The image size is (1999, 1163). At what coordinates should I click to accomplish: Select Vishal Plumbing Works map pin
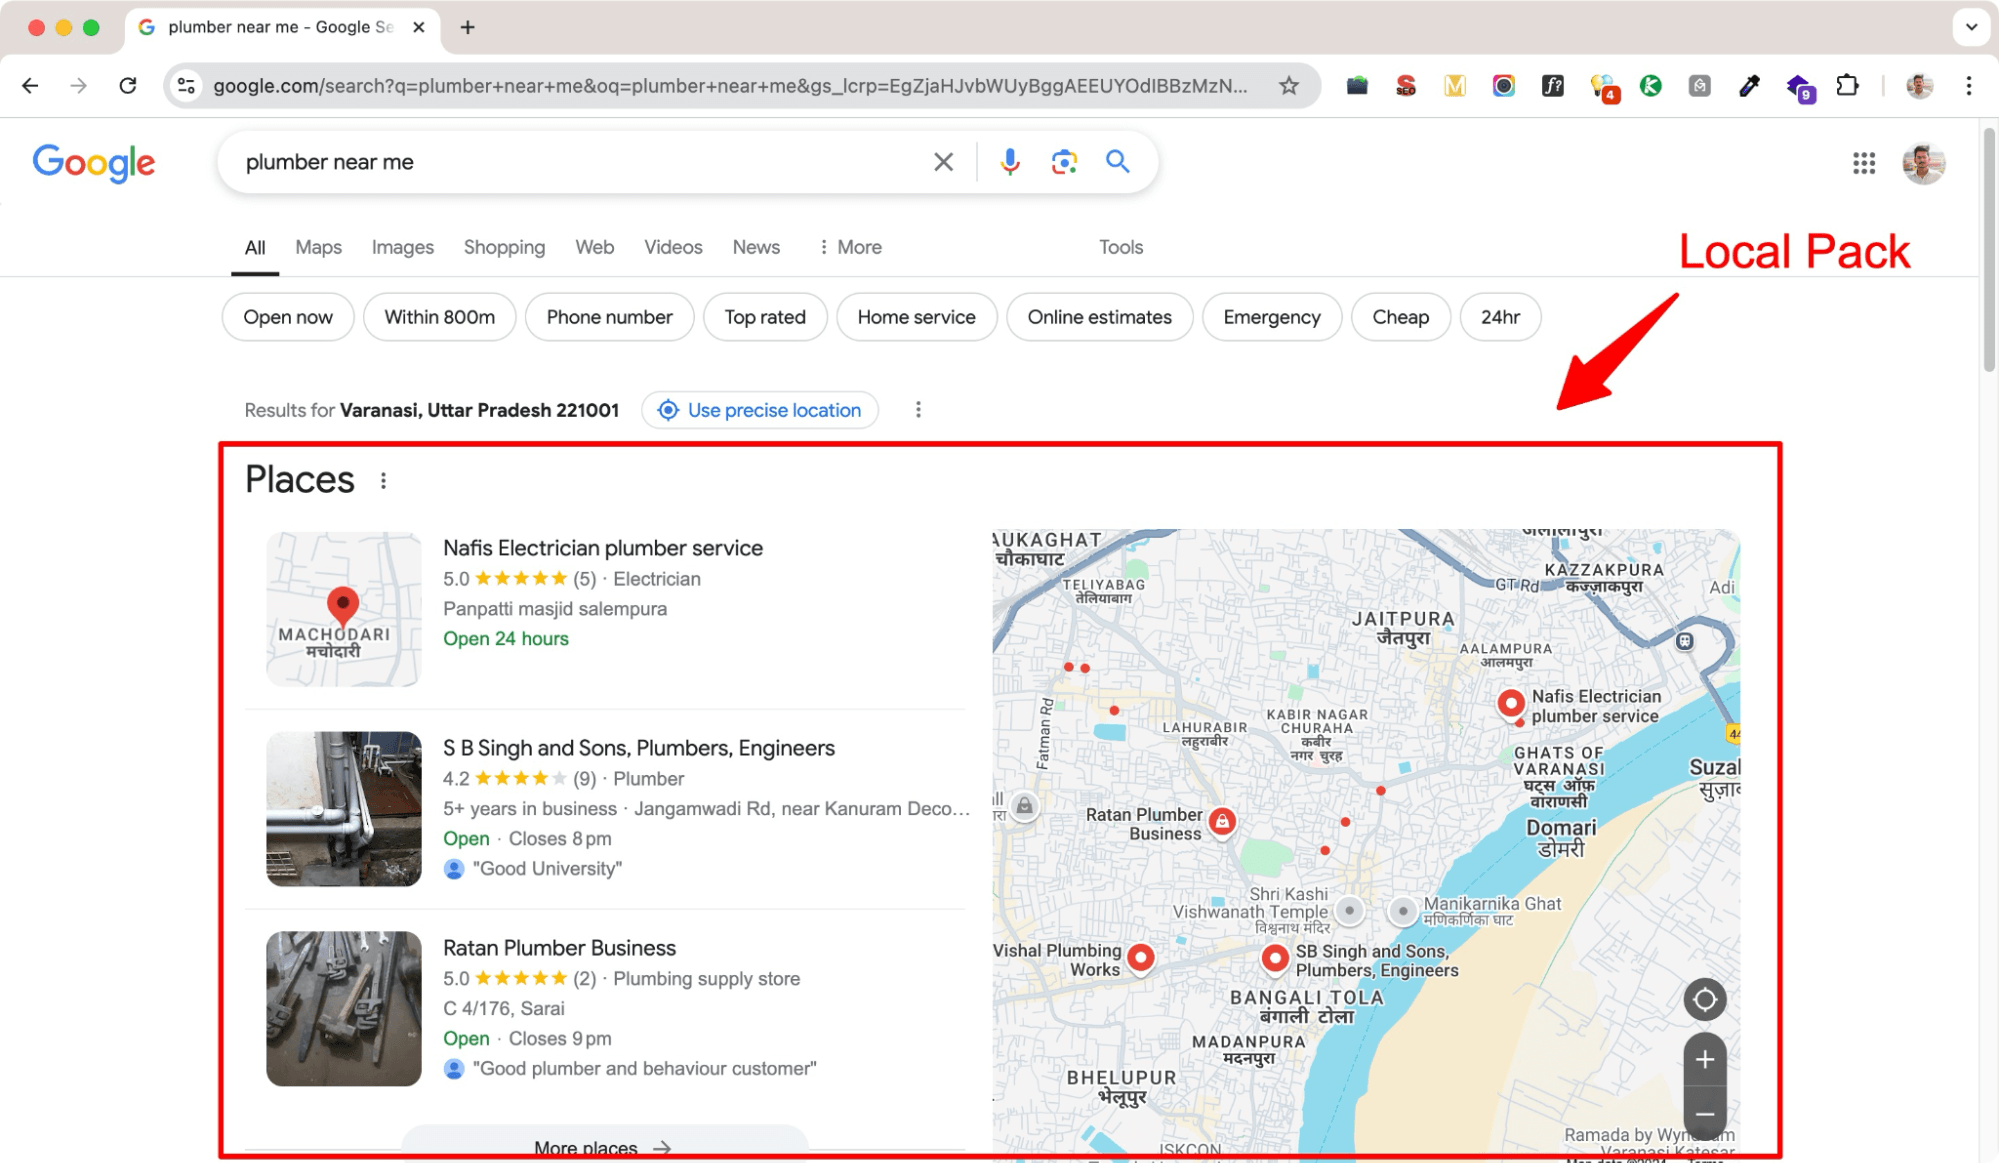tap(1141, 958)
